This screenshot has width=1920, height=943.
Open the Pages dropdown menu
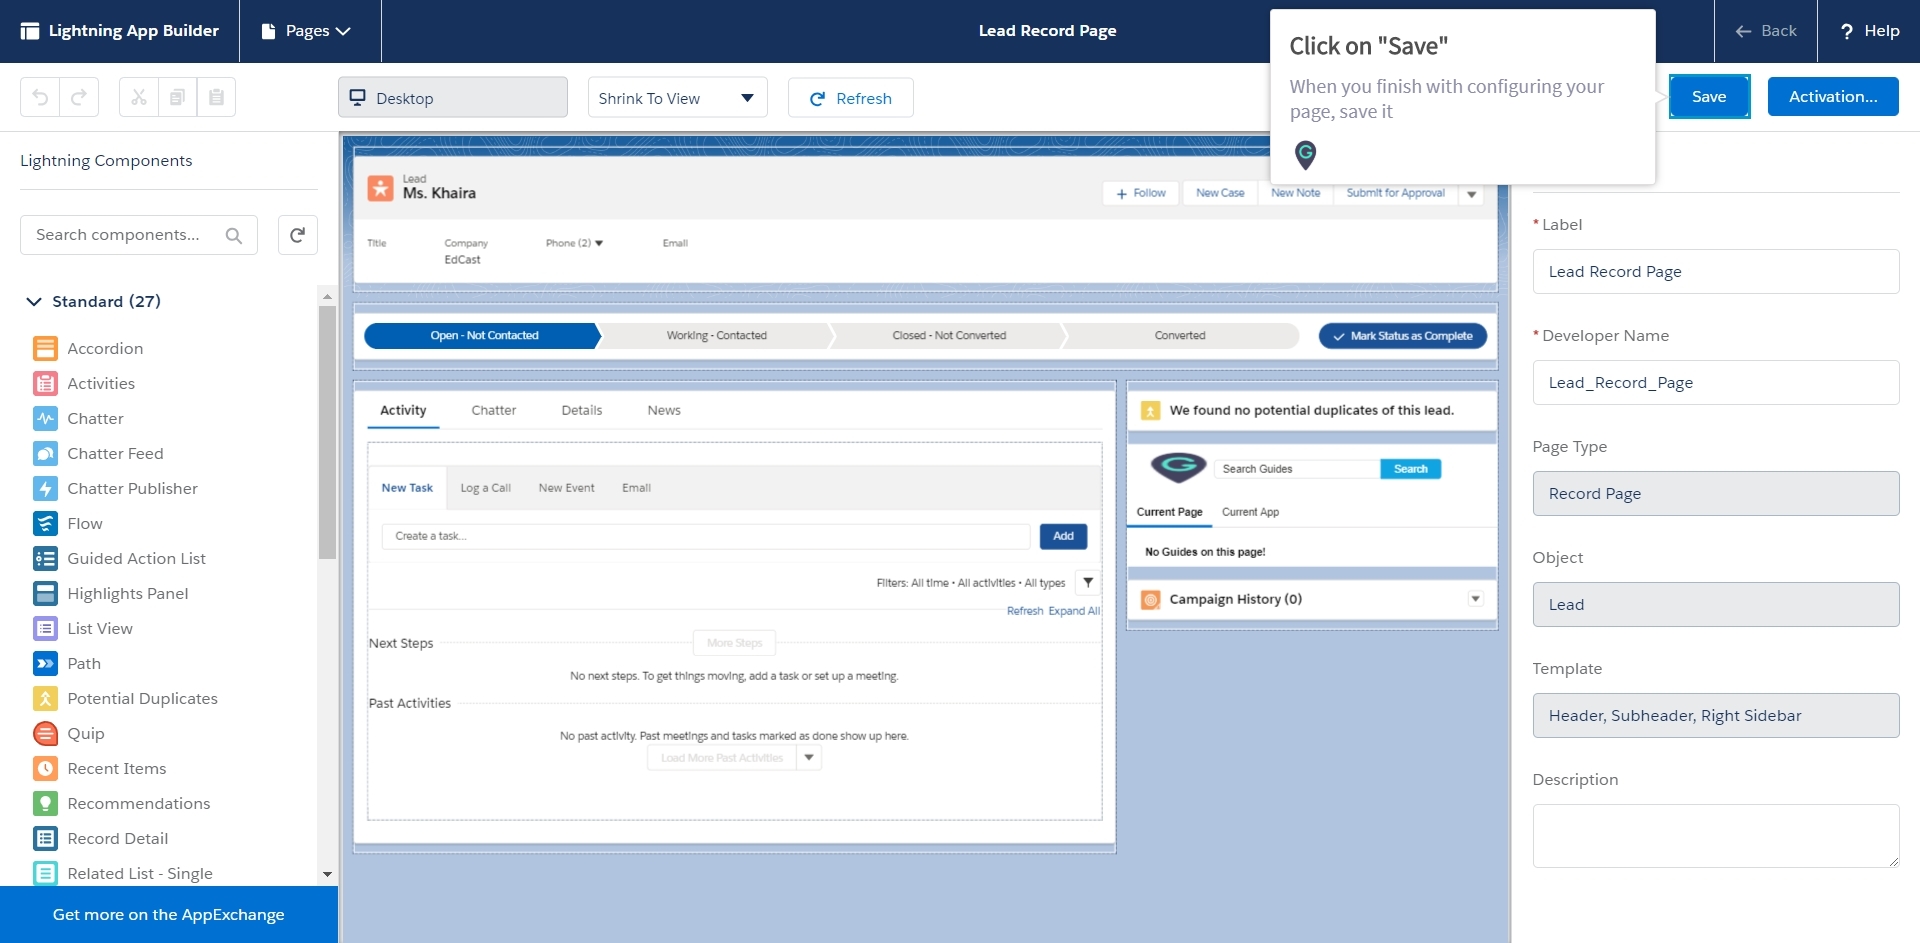[306, 31]
